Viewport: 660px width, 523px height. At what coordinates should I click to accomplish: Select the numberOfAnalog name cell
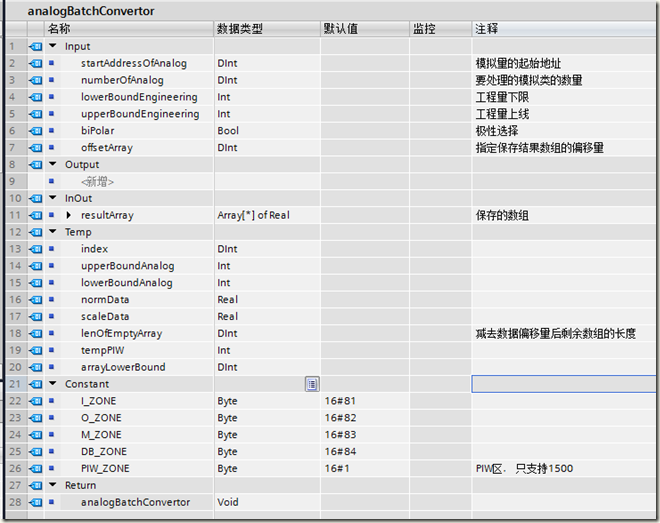[x=122, y=80]
